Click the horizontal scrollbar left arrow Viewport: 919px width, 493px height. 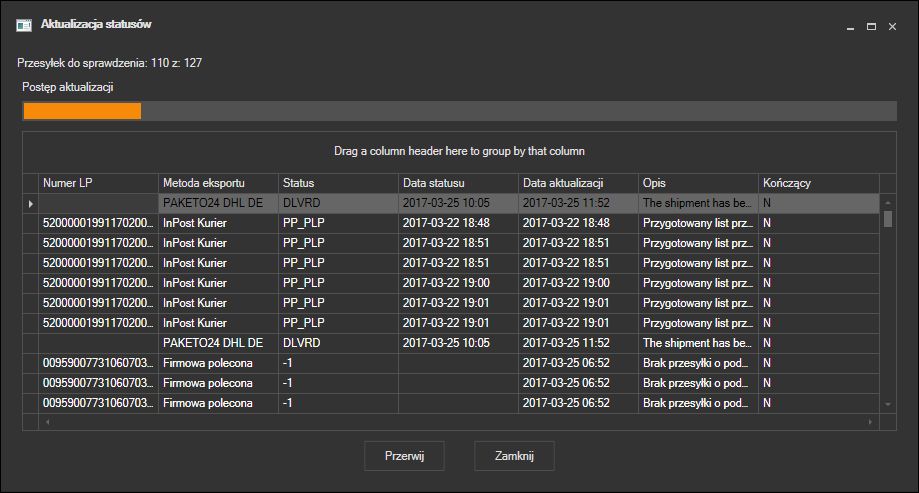click(47, 421)
